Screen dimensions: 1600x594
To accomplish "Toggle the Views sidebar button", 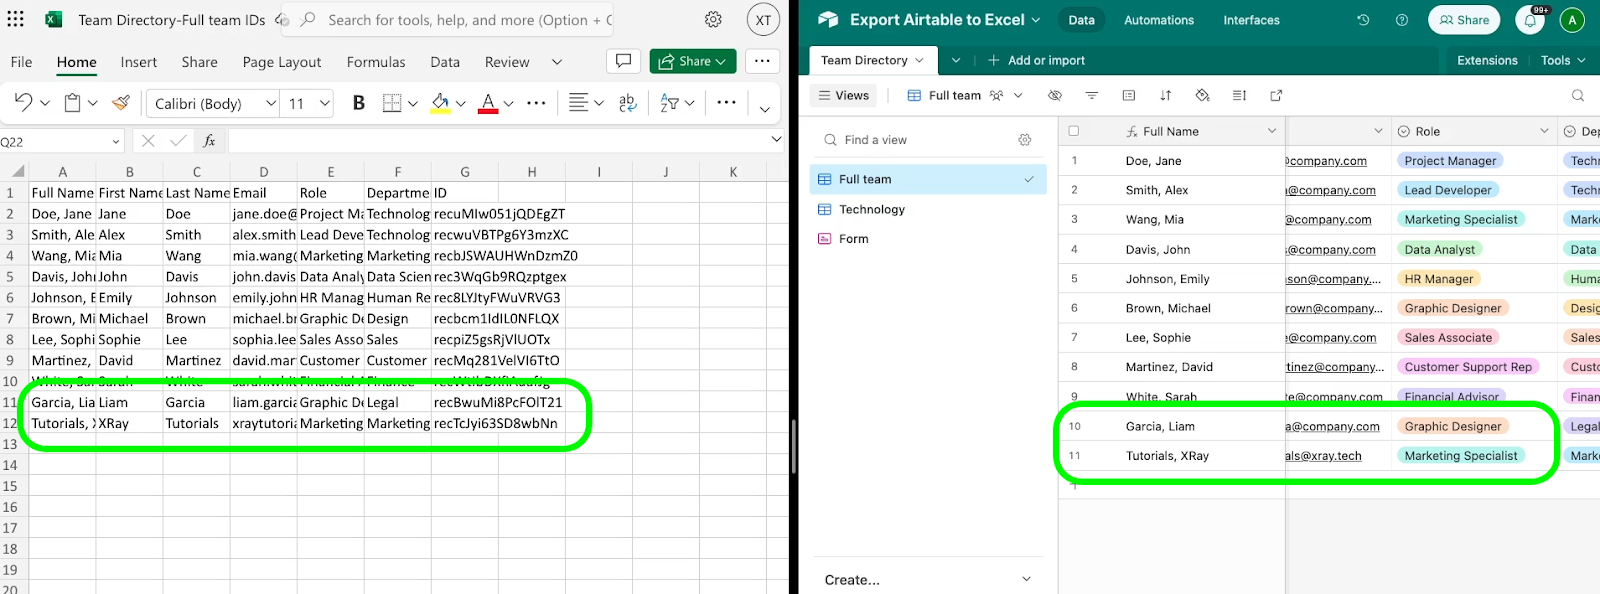I will [843, 95].
